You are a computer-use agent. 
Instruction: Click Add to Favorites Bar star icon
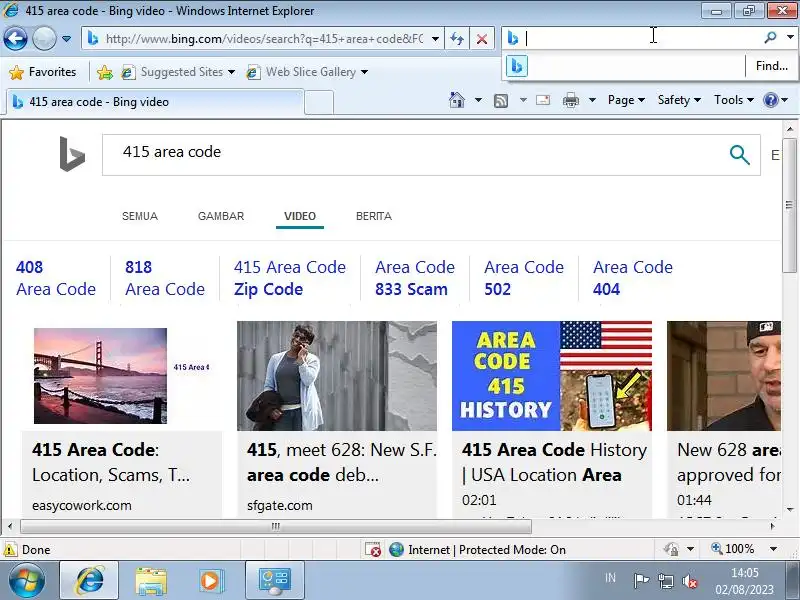click(x=105, y=72)
